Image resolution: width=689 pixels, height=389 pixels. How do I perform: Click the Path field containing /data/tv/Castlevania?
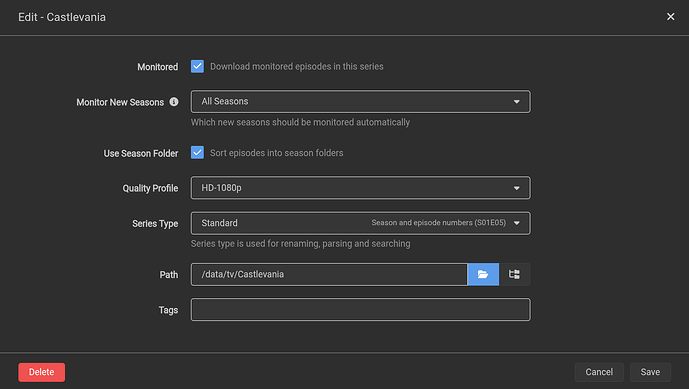click(x=329, y=274)
